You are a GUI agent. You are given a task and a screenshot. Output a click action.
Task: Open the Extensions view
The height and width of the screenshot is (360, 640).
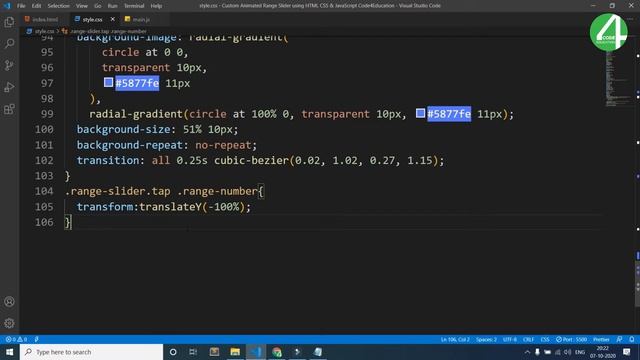9,109
